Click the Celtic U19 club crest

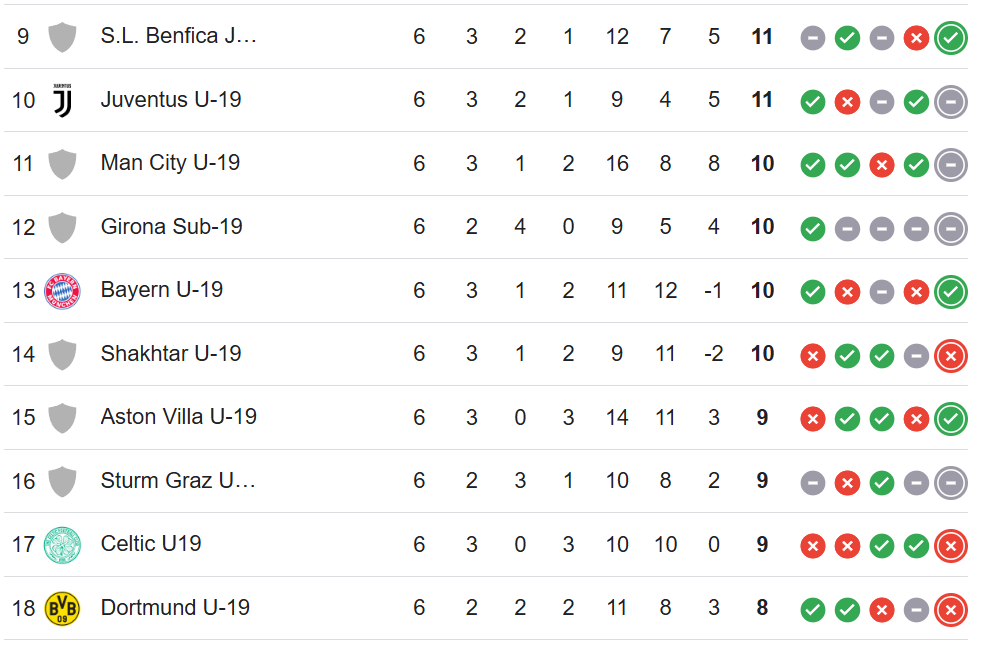(x=62, y=545)
